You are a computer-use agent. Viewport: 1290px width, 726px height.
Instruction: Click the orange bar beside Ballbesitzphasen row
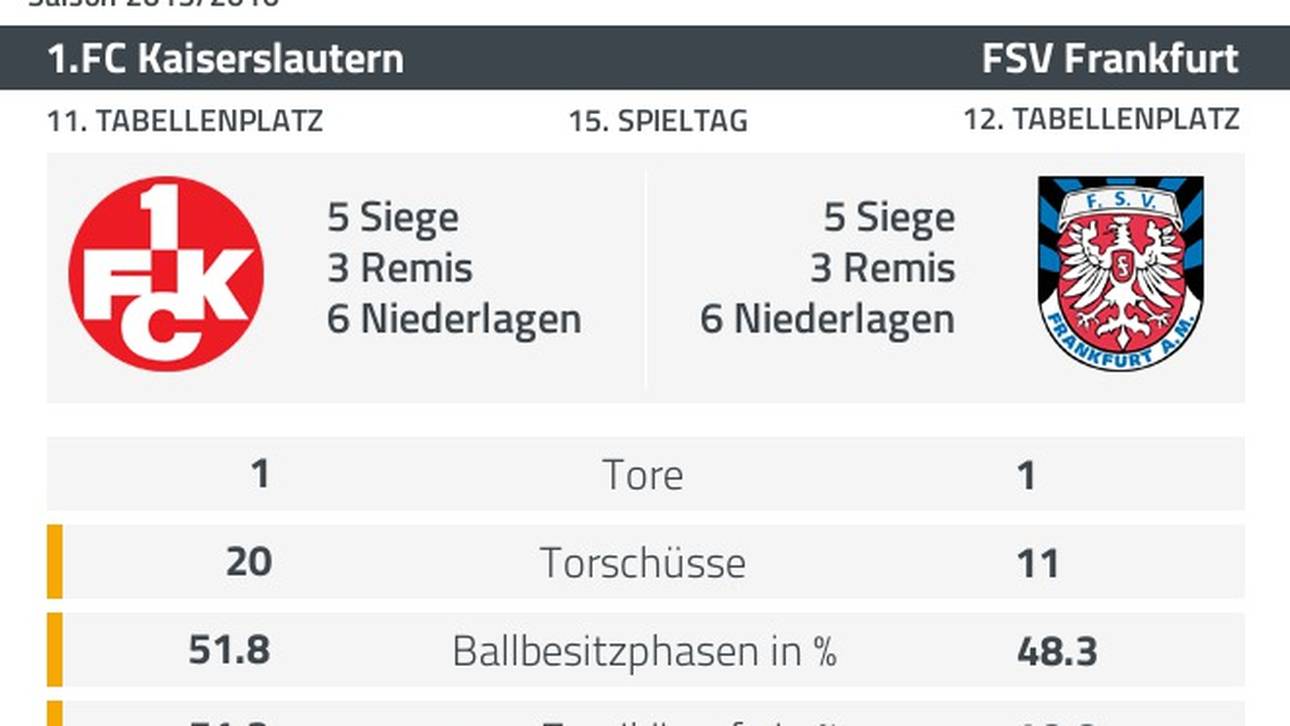55,650
